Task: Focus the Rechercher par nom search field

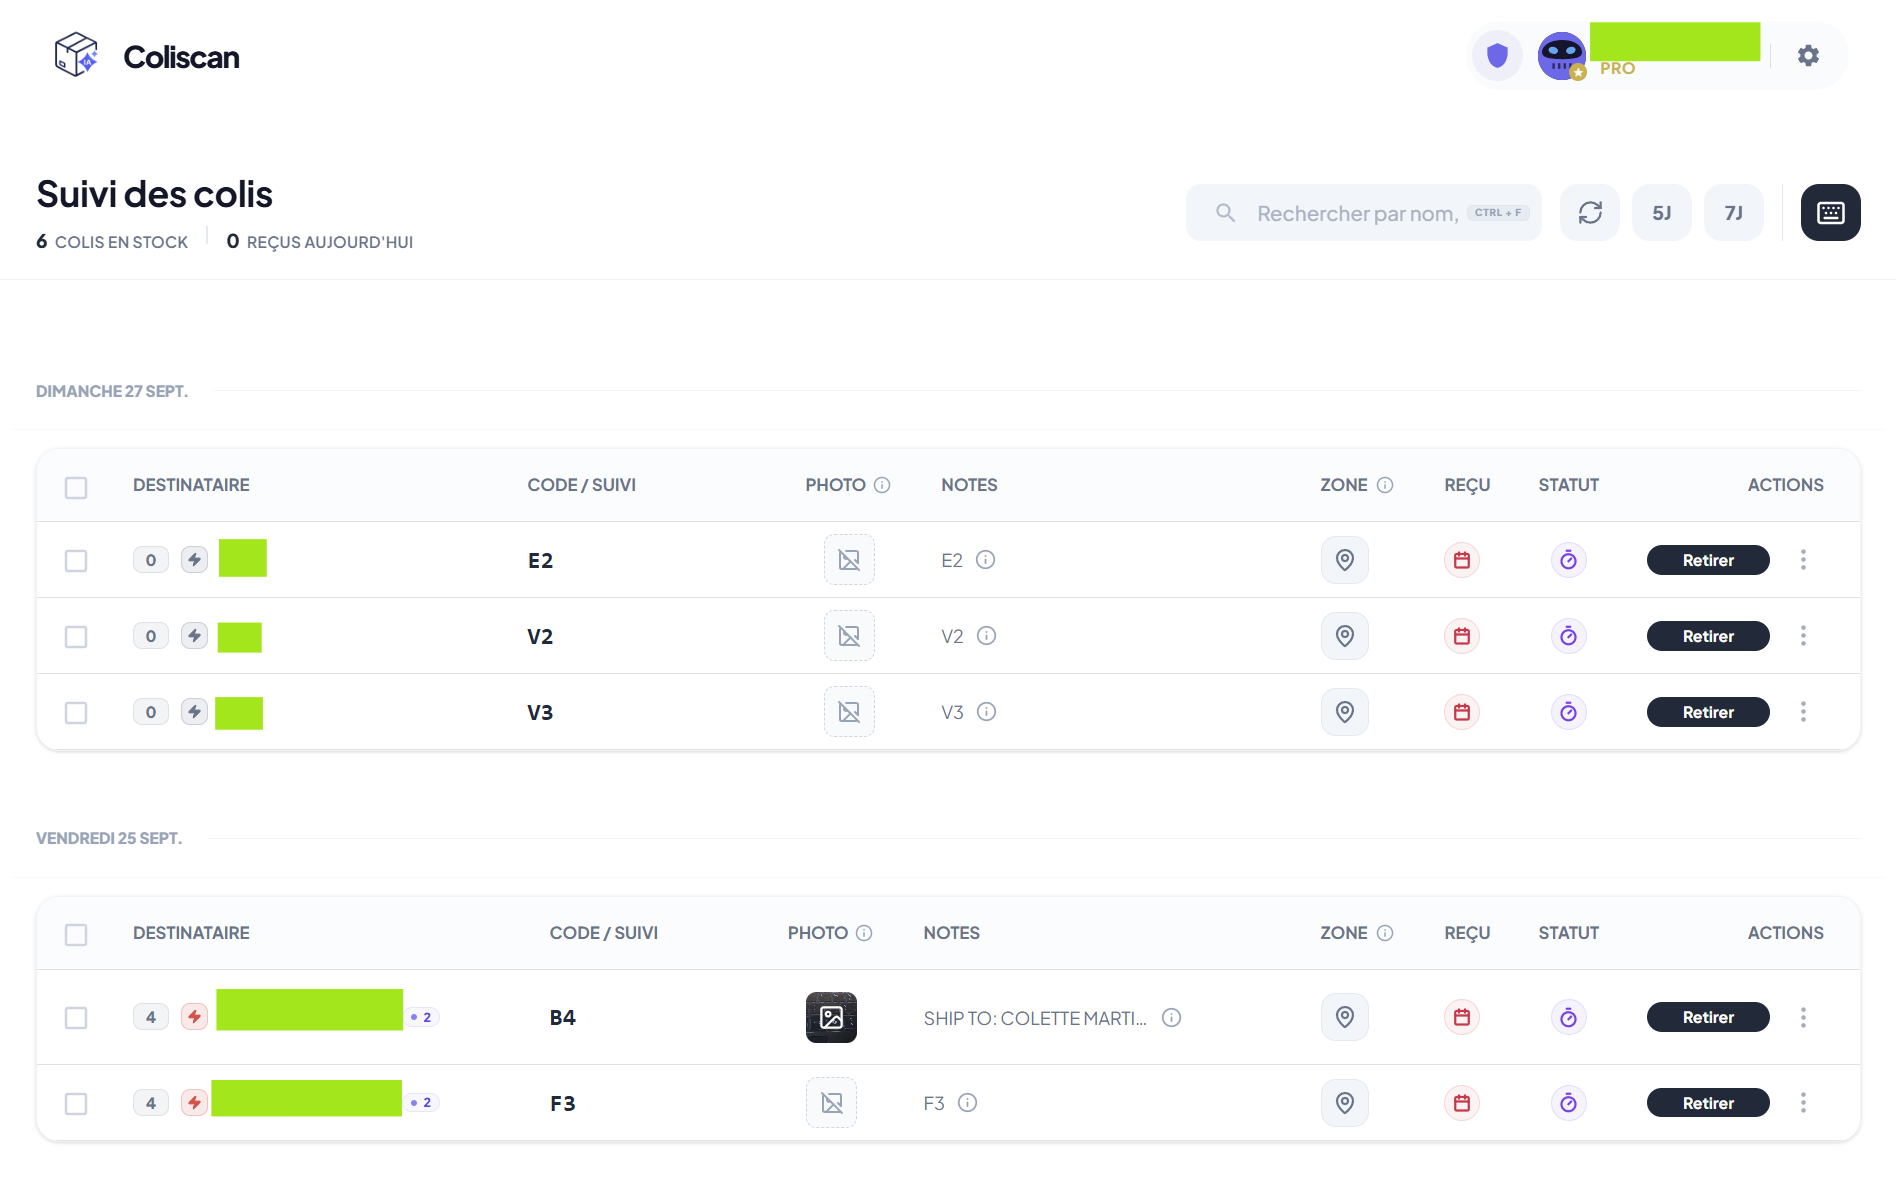Action: click(1363, 212)
